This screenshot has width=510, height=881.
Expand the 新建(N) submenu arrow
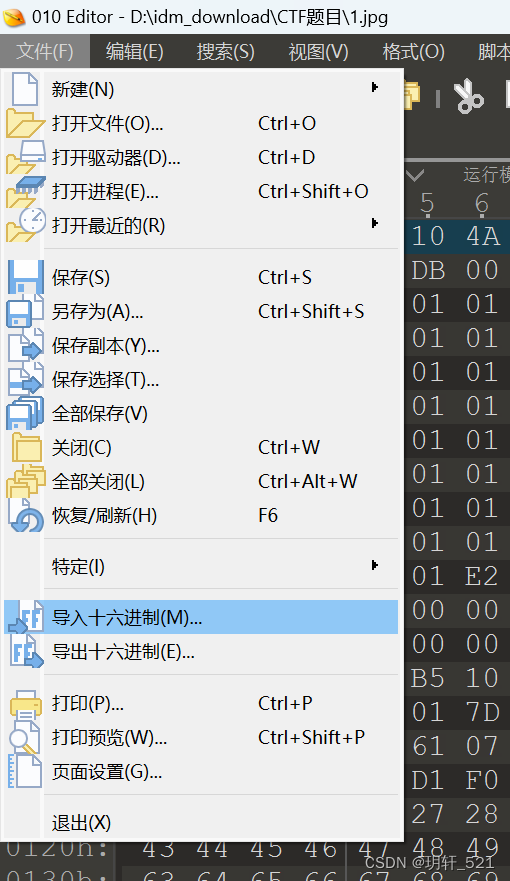pyautogui.click(x=375, y=87)
